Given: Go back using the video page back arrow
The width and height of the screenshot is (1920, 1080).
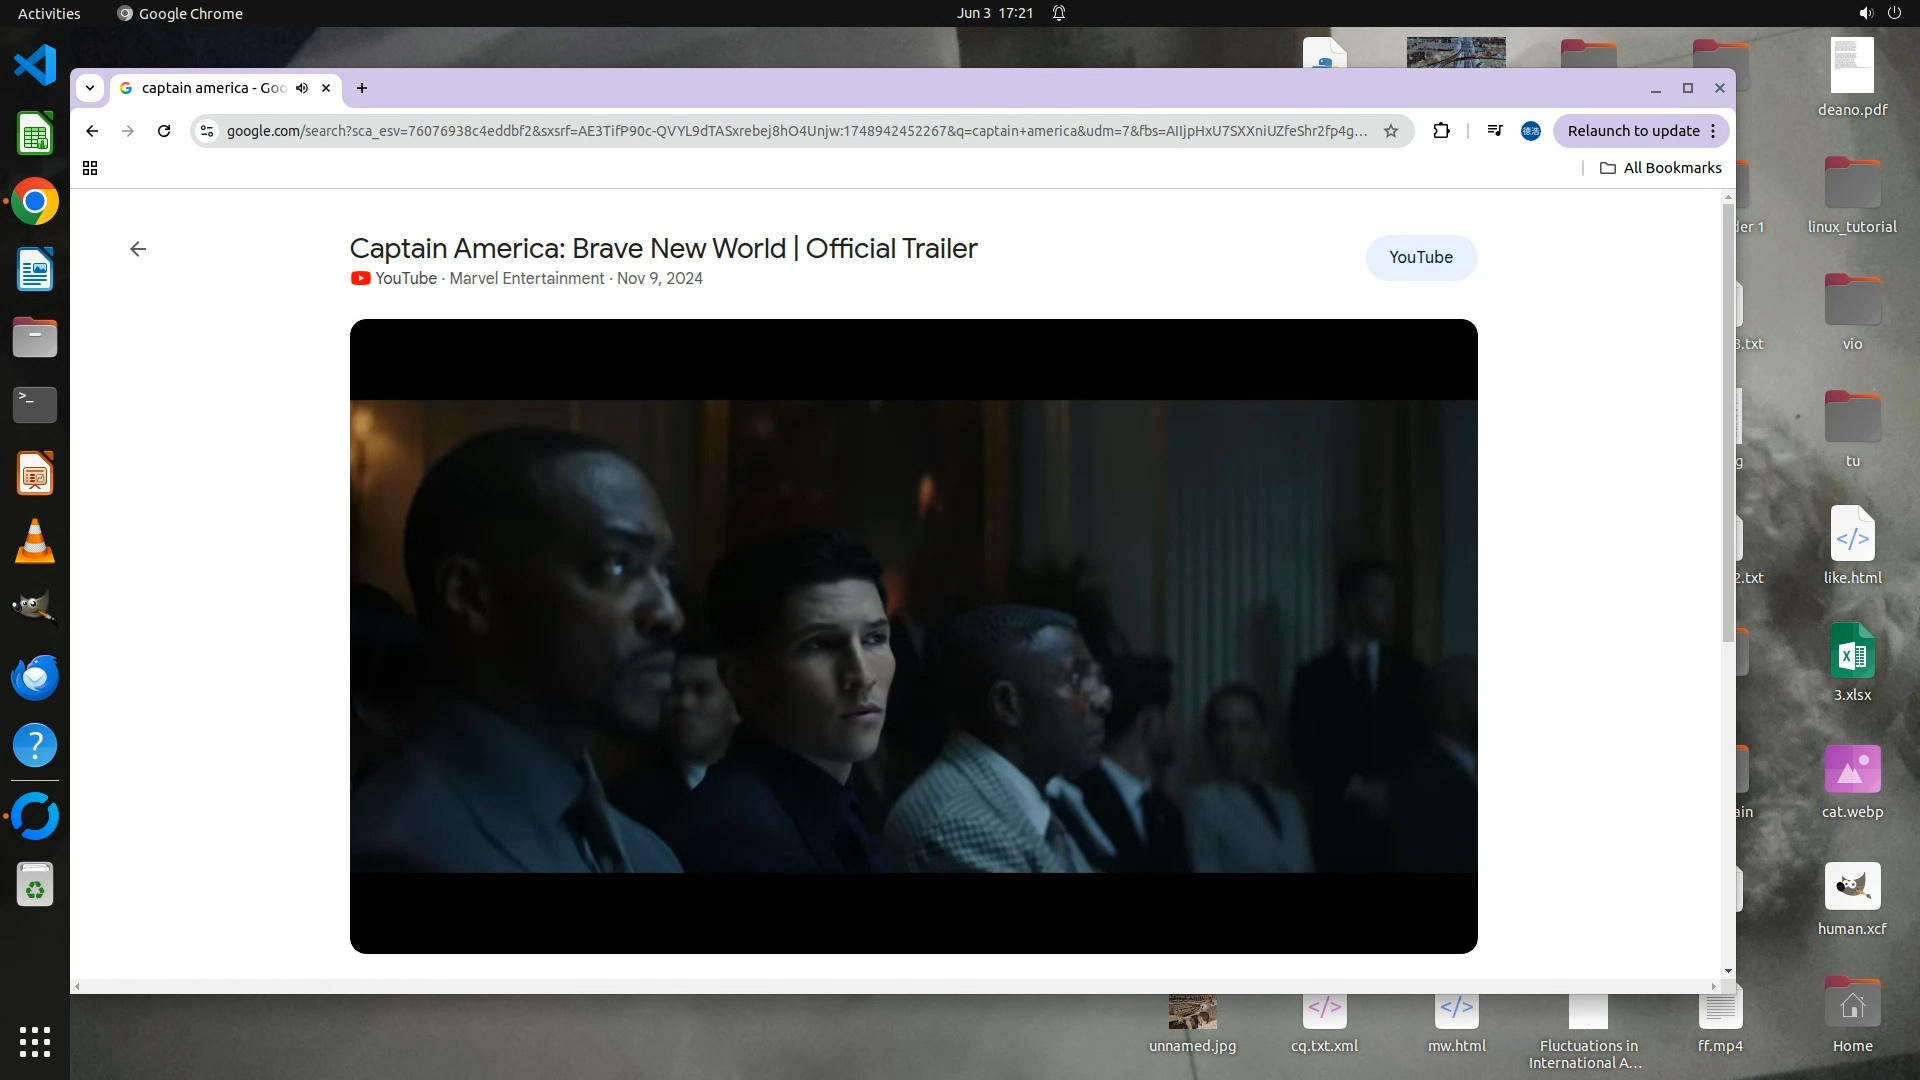Looking at the screenshot, I should [138, 249].
